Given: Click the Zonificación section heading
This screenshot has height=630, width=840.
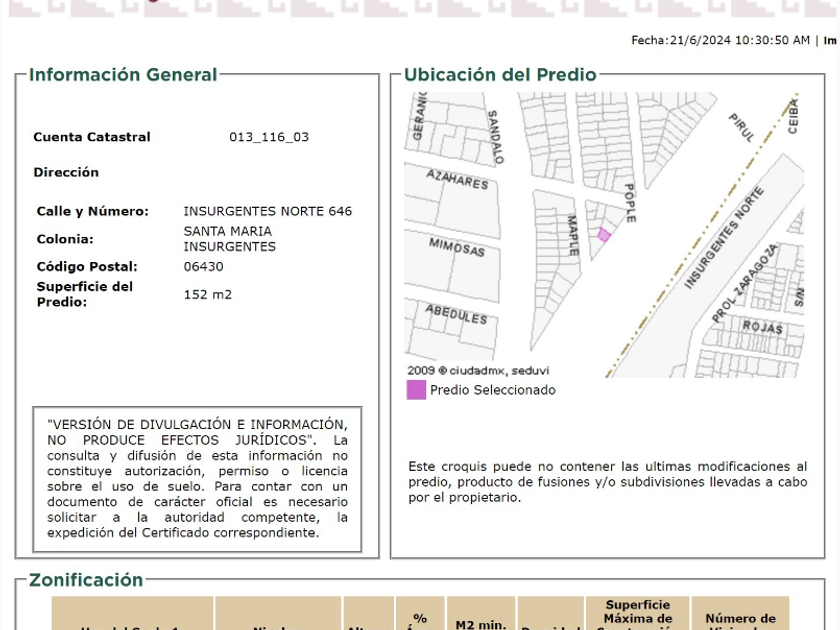Looking at the screenshot, I should 86,580.
